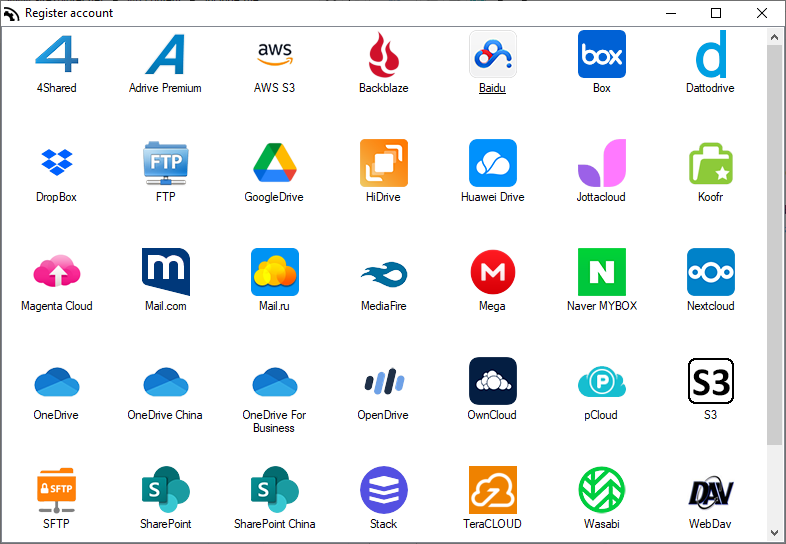The height and width of the screenshot is (544, 786).
Task: Click the vertical scrollbar thumb
Action: point(774,245)
